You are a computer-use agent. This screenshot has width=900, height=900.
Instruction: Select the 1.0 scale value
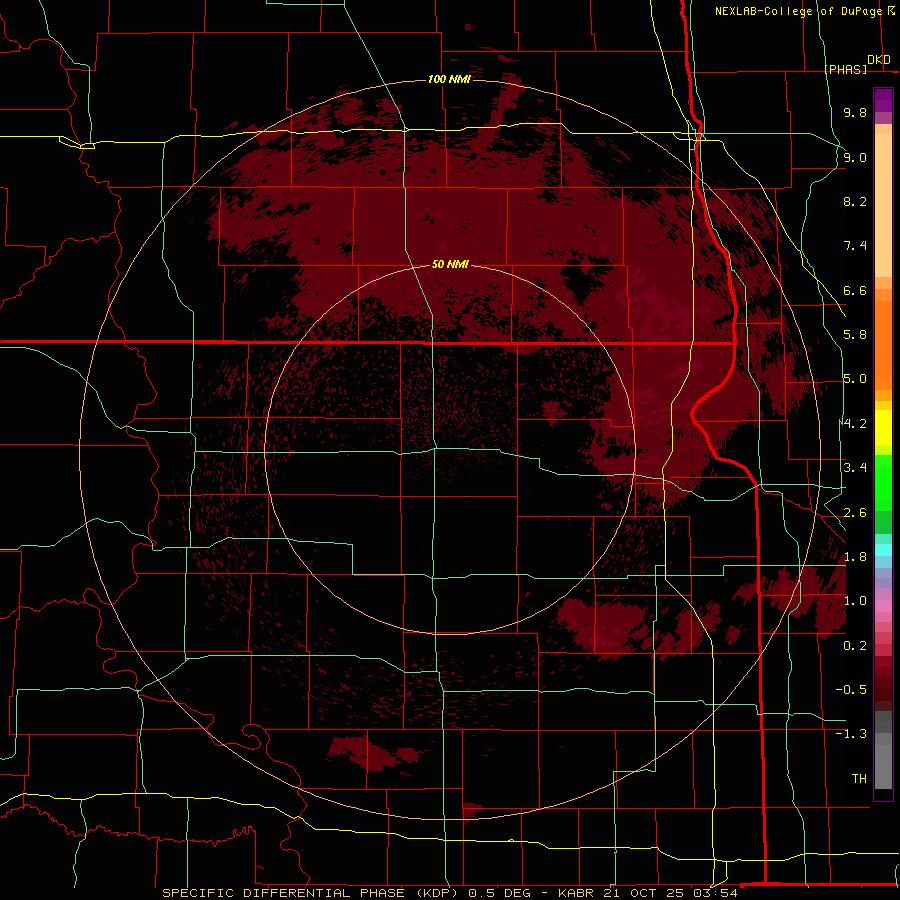(855, 601)
